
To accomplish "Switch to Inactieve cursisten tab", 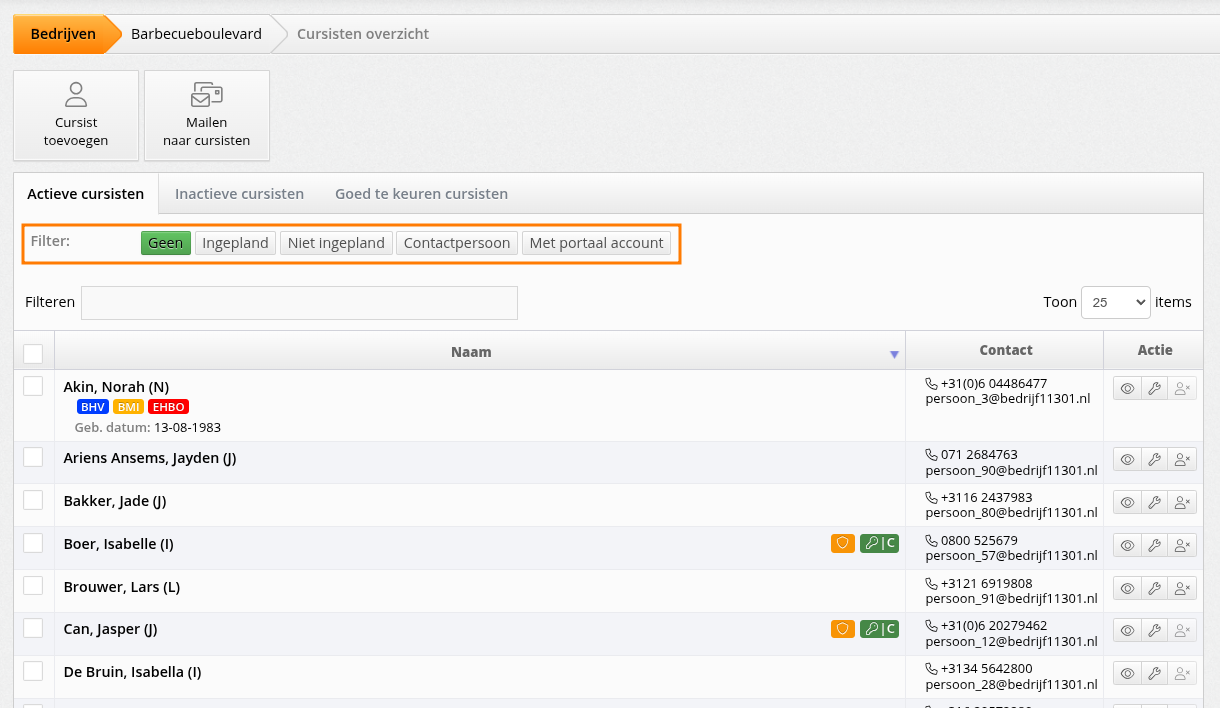I will coord(240,194).
